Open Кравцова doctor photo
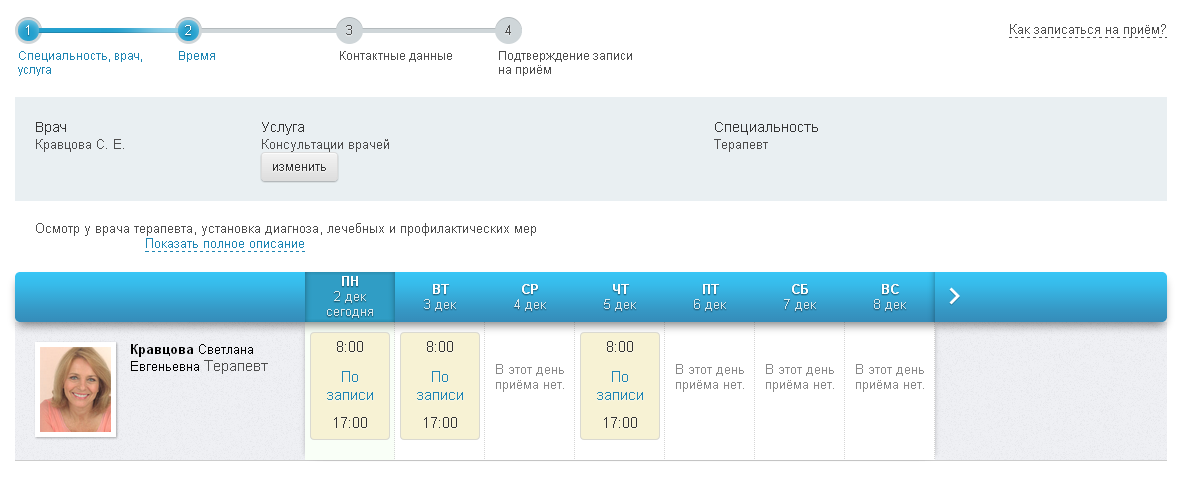Image resolution: width=1182 pixels, height=504 pixels. 76,389
